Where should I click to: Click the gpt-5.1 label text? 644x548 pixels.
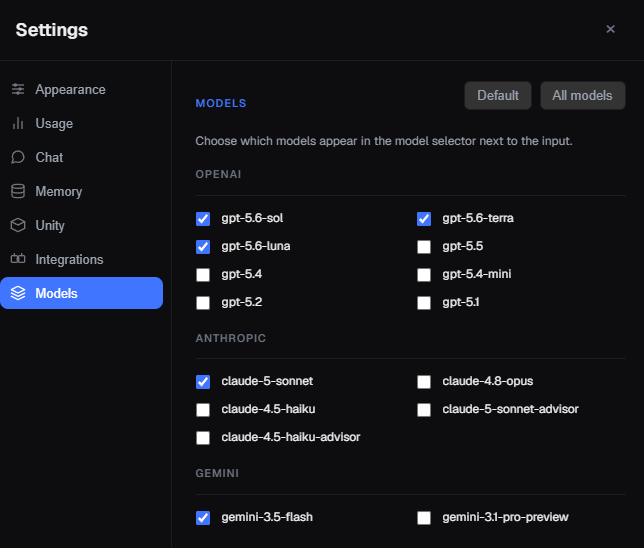coord(460,302)
